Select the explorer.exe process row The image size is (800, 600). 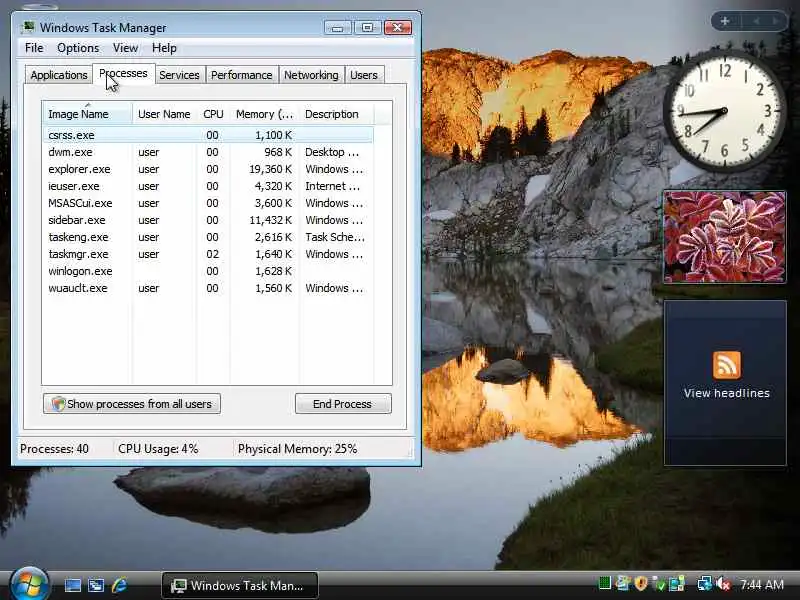(x=208, y=169)
